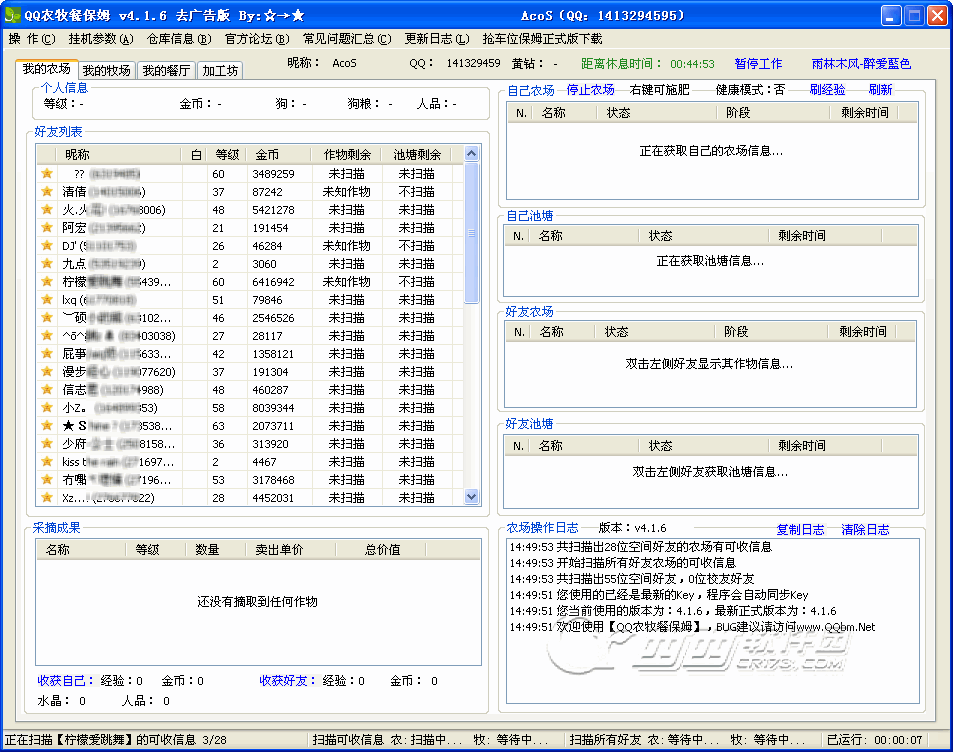
Task: Toggle 健康模式 (health mode) setting
Action: (750, 89)
